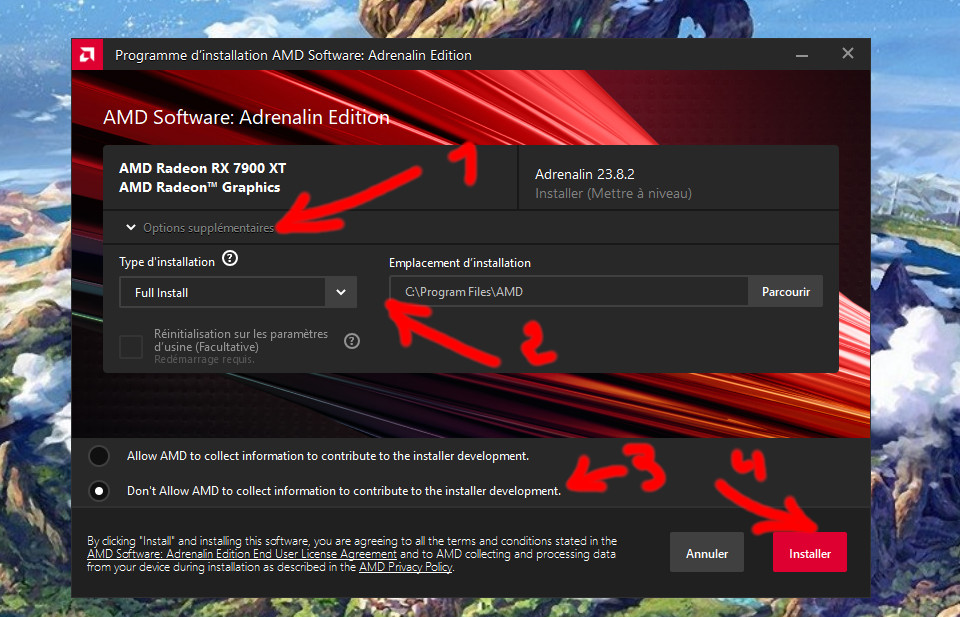Select Don't Allow AMD to collect radio

tap(99, 491)
